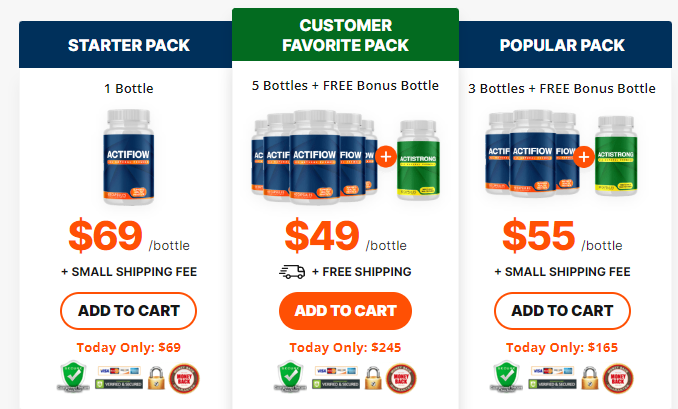678x409 pixels.
Task: Click the Today Only: $245 price text
Action: pyautogui.click(x=345, y=347)
